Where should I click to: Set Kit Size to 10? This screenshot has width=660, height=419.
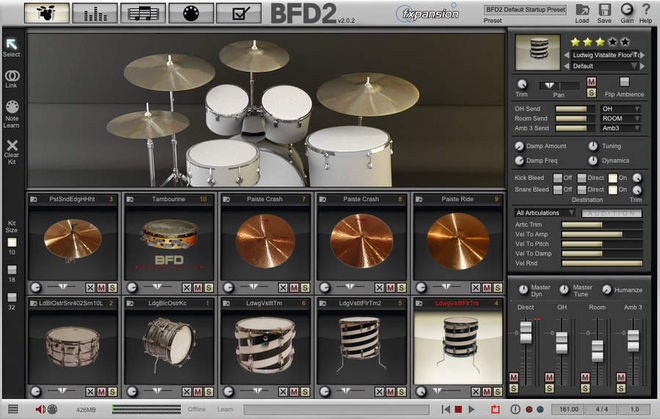(12, 242)
